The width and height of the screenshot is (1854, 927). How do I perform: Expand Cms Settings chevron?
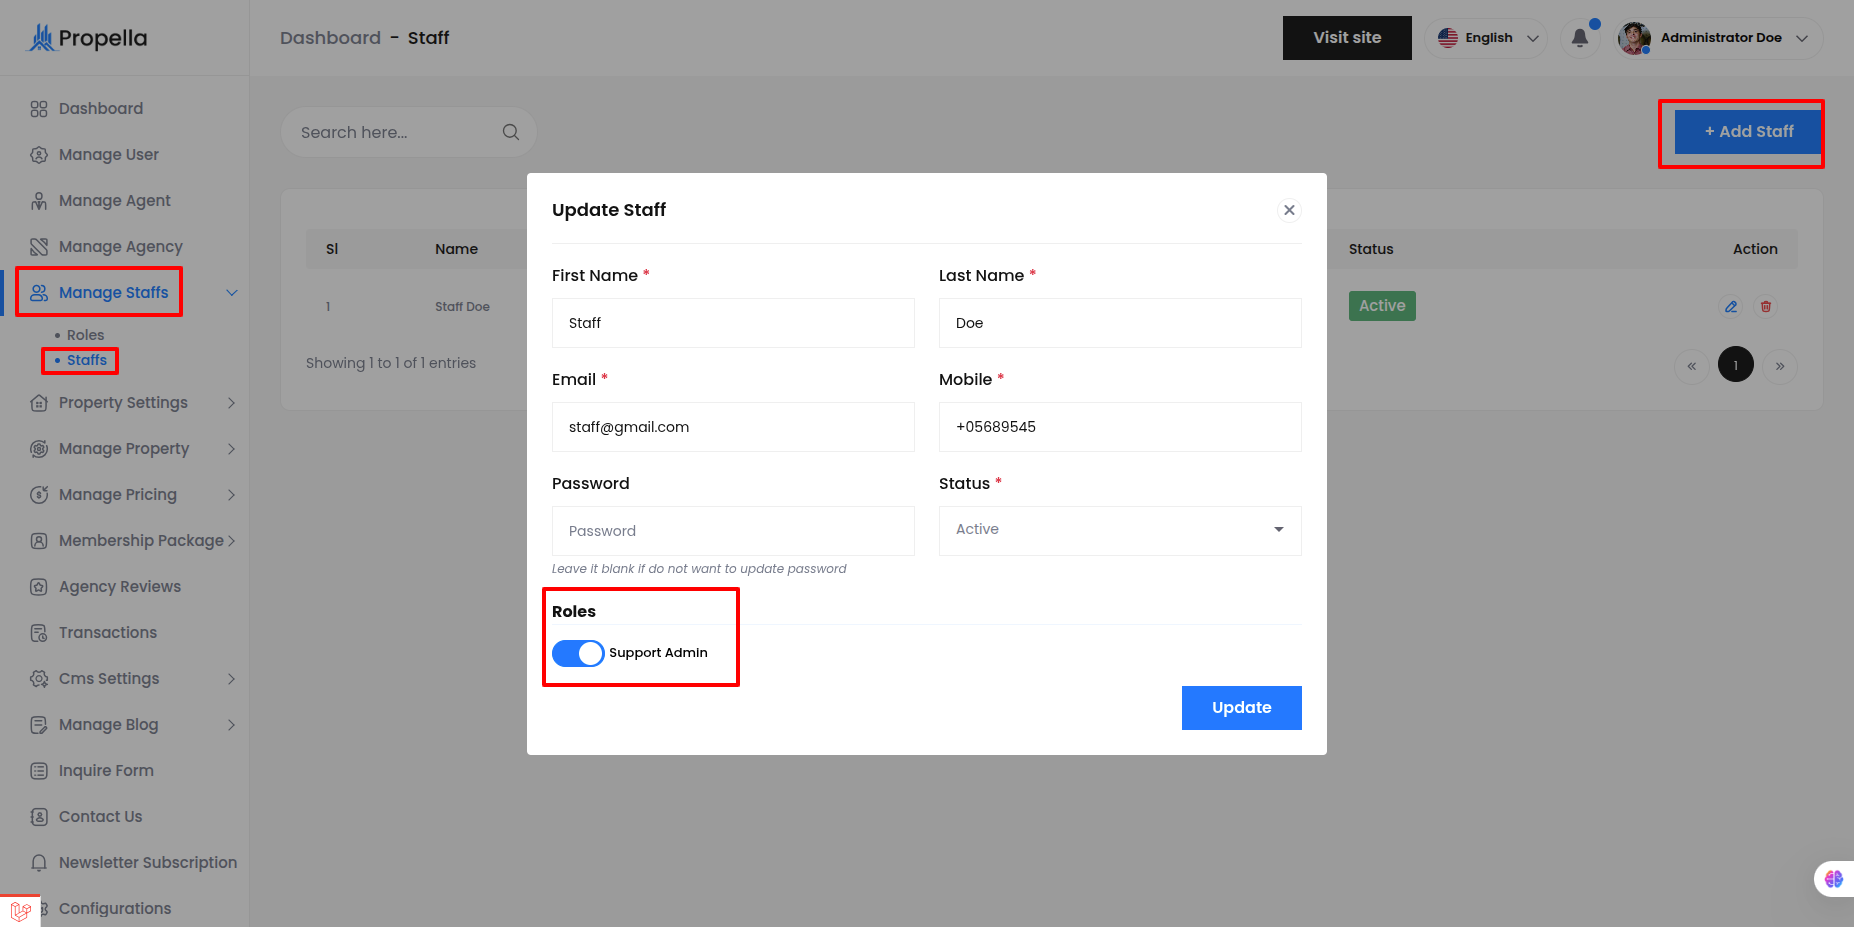click(232, 679)
